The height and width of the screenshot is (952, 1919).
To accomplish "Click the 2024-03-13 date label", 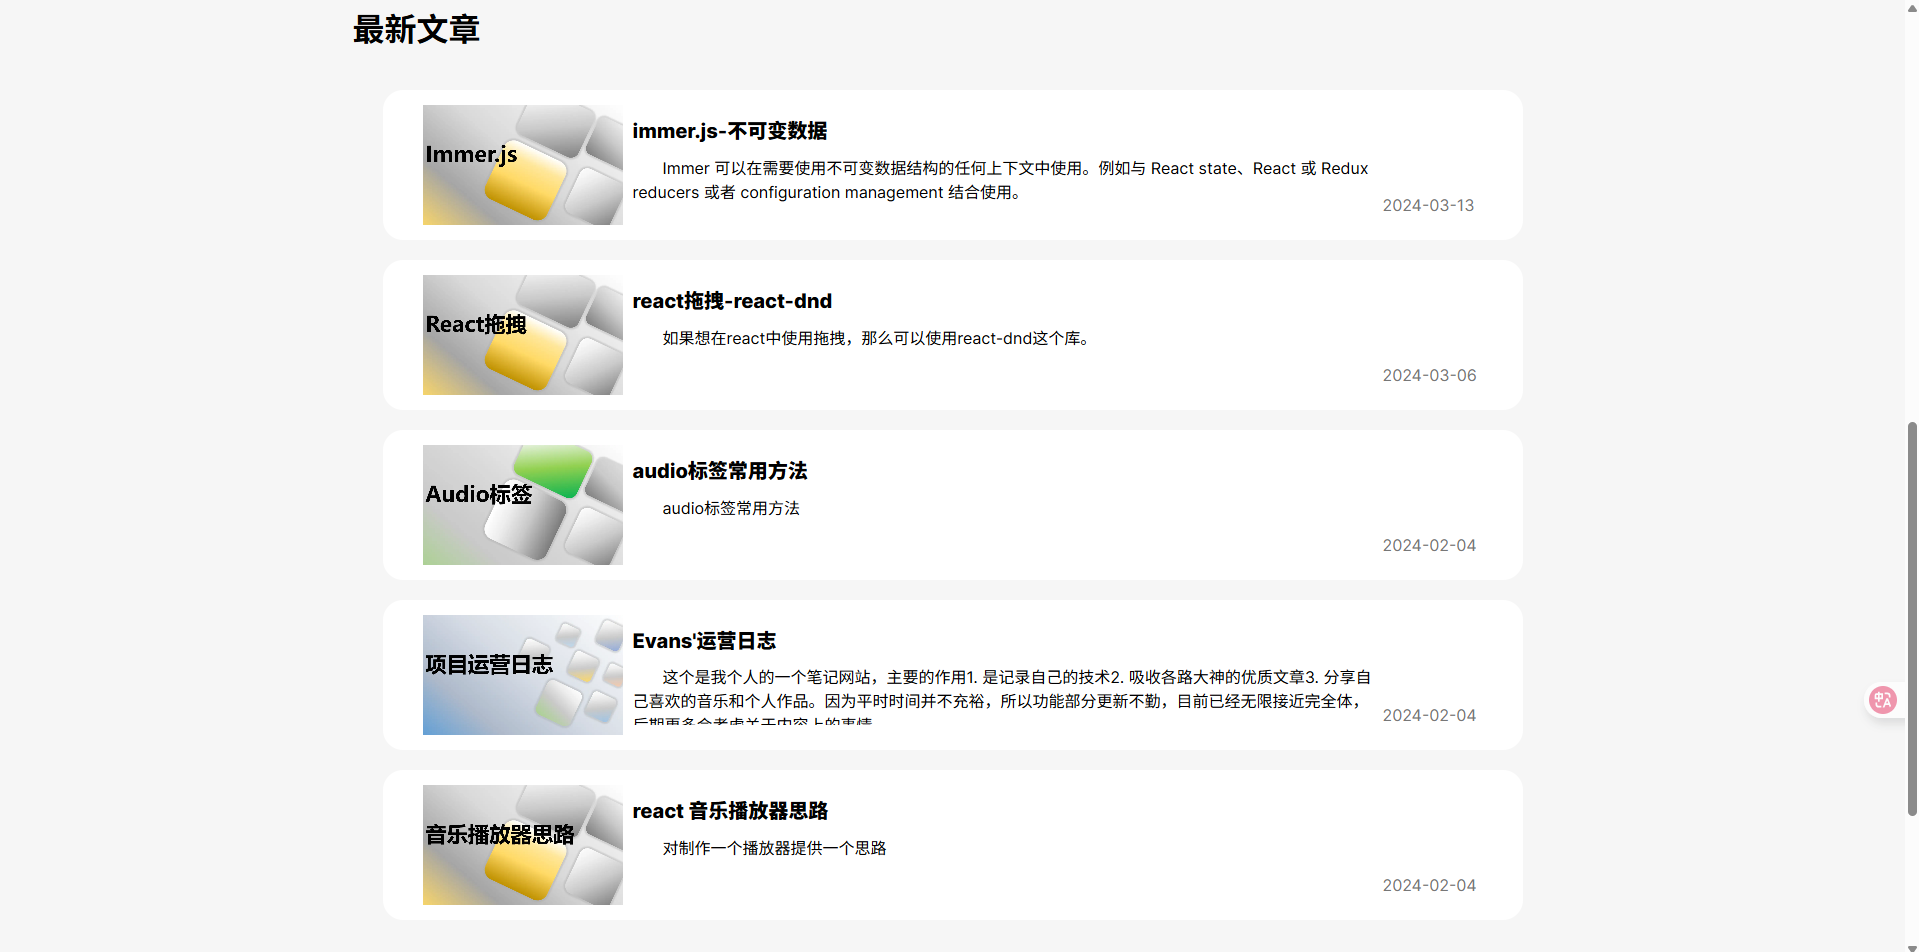I will 1428,206.
